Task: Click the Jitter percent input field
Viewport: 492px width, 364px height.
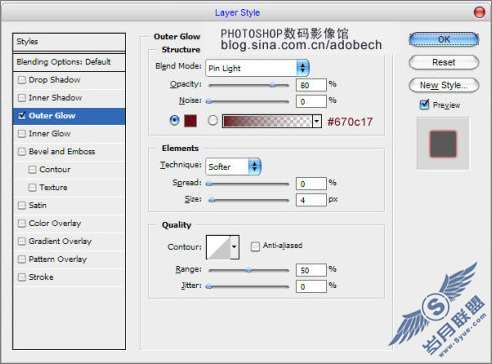Action: (x=311, y=286)
